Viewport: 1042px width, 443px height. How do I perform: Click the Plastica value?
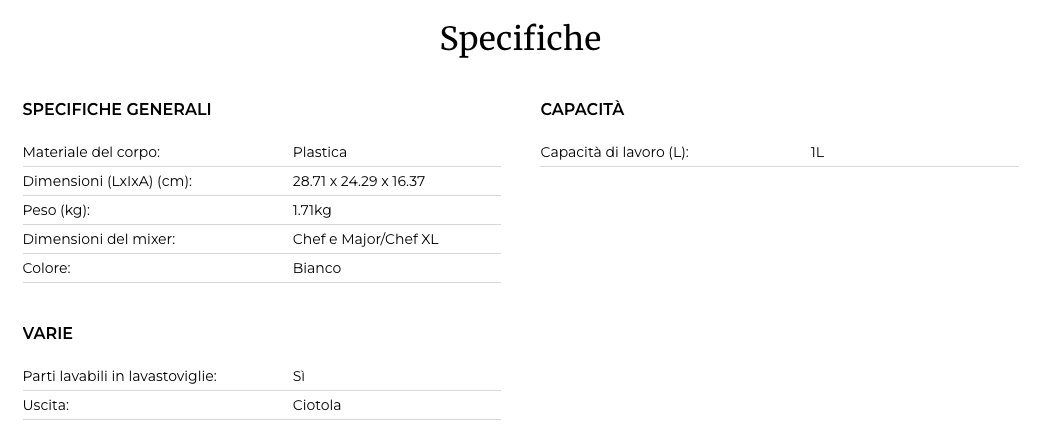tap(320, 153)
